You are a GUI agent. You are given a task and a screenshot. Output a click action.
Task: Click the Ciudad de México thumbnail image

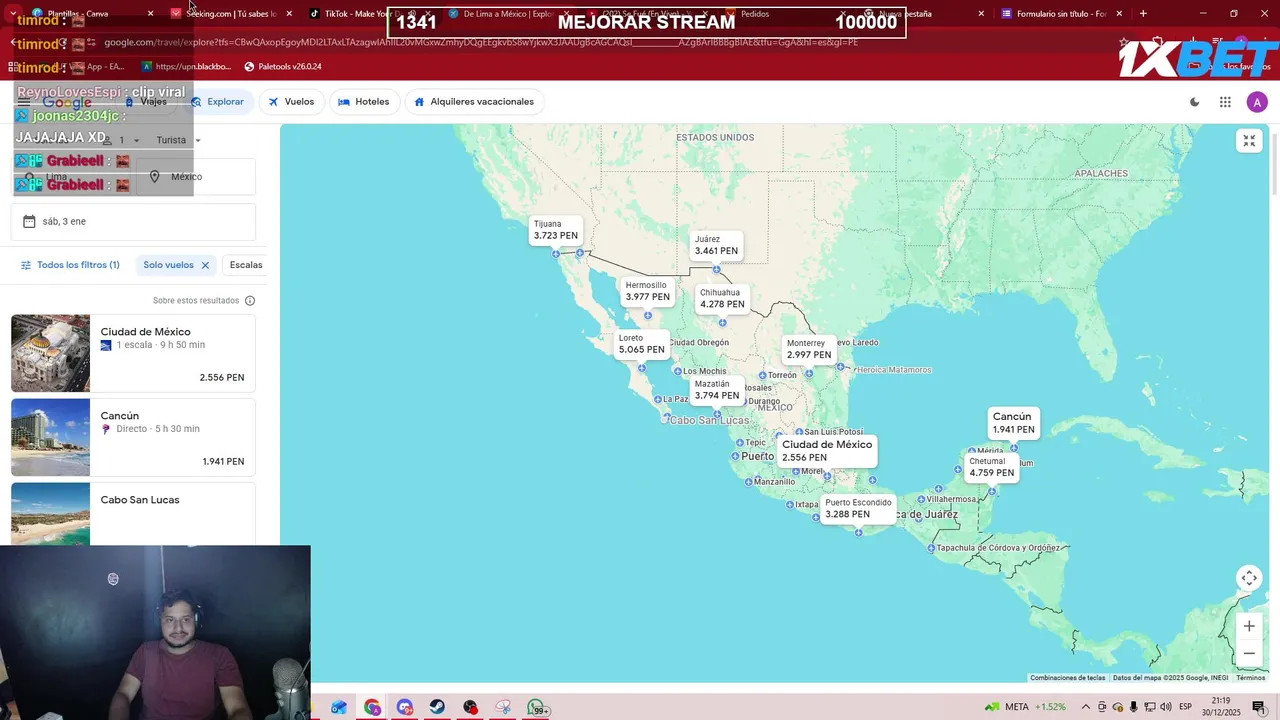tap(50, 353)
